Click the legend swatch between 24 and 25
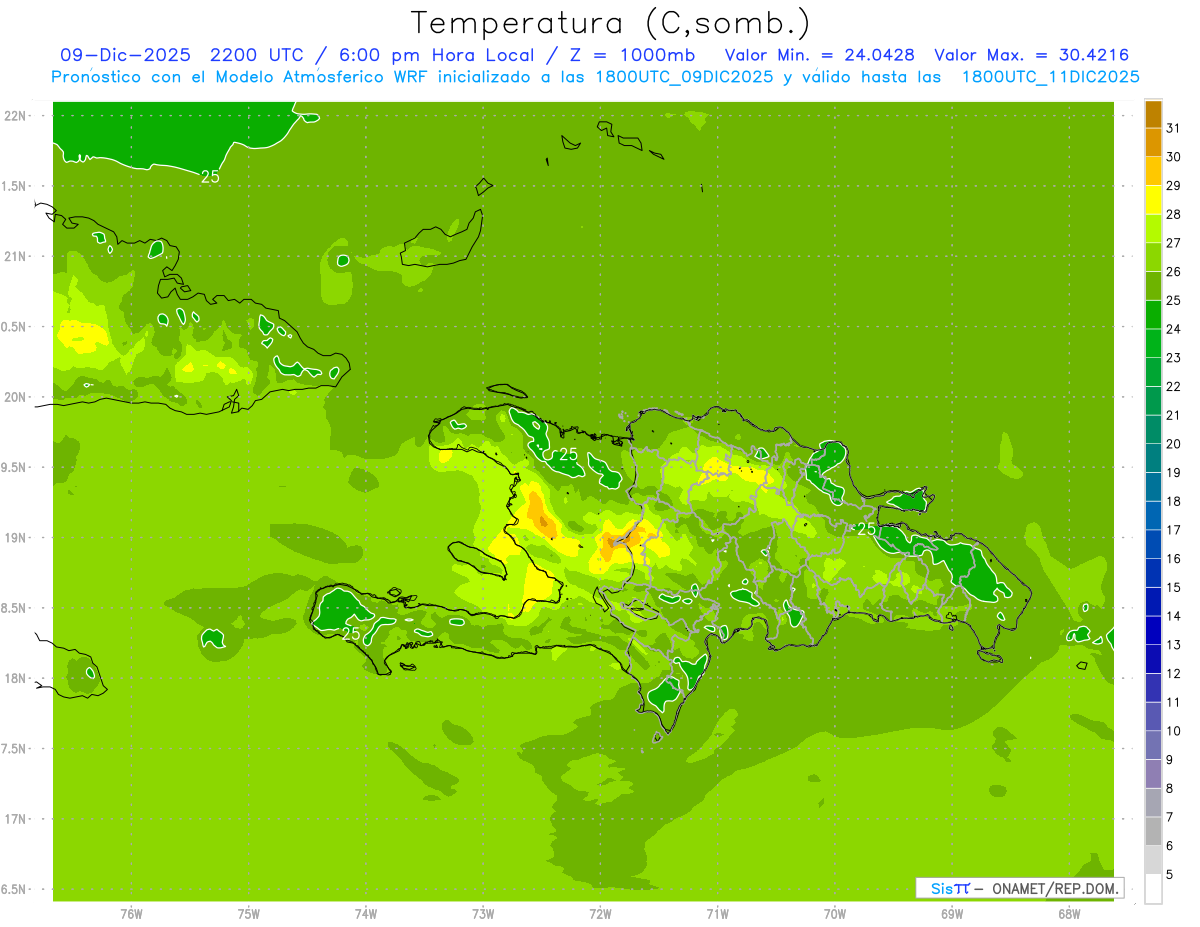1200x927 pixels. (1153, 315)
